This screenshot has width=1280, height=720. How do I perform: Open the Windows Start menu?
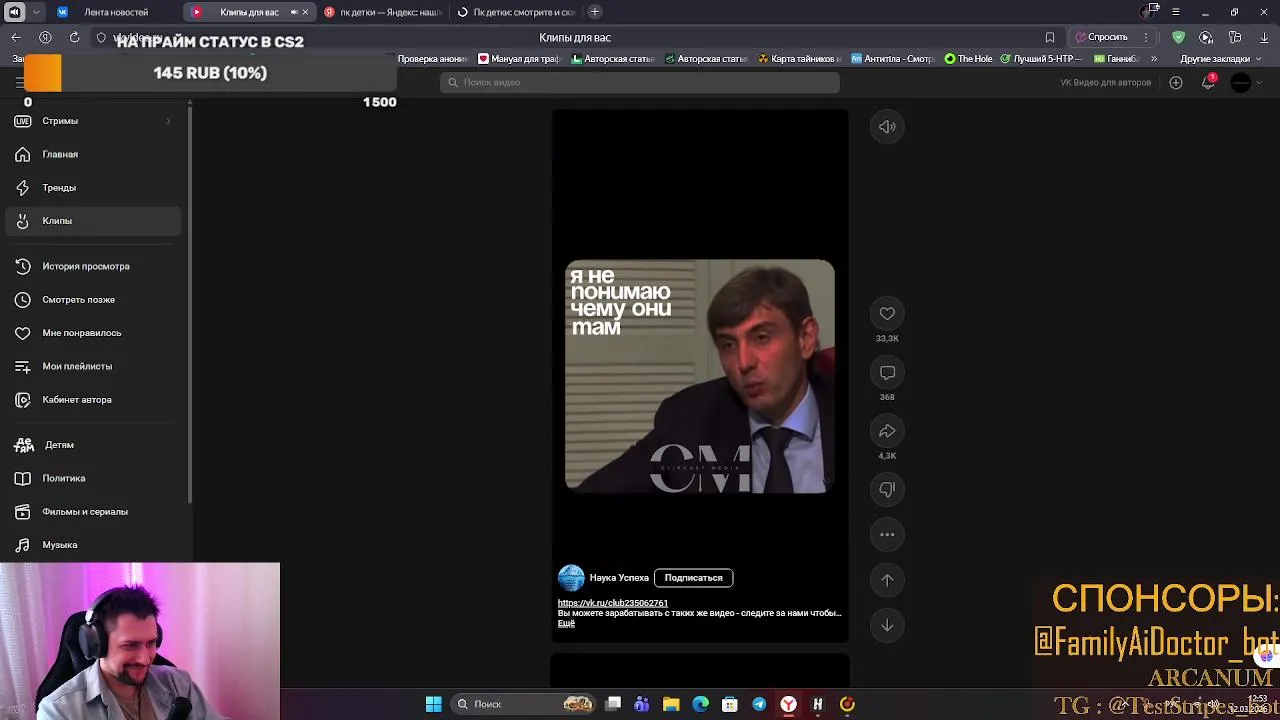coord(433,704)
